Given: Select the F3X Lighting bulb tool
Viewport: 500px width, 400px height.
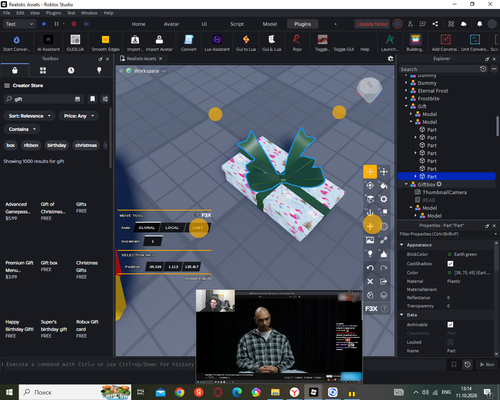Looking at the screenshot, I should (370, 254).
